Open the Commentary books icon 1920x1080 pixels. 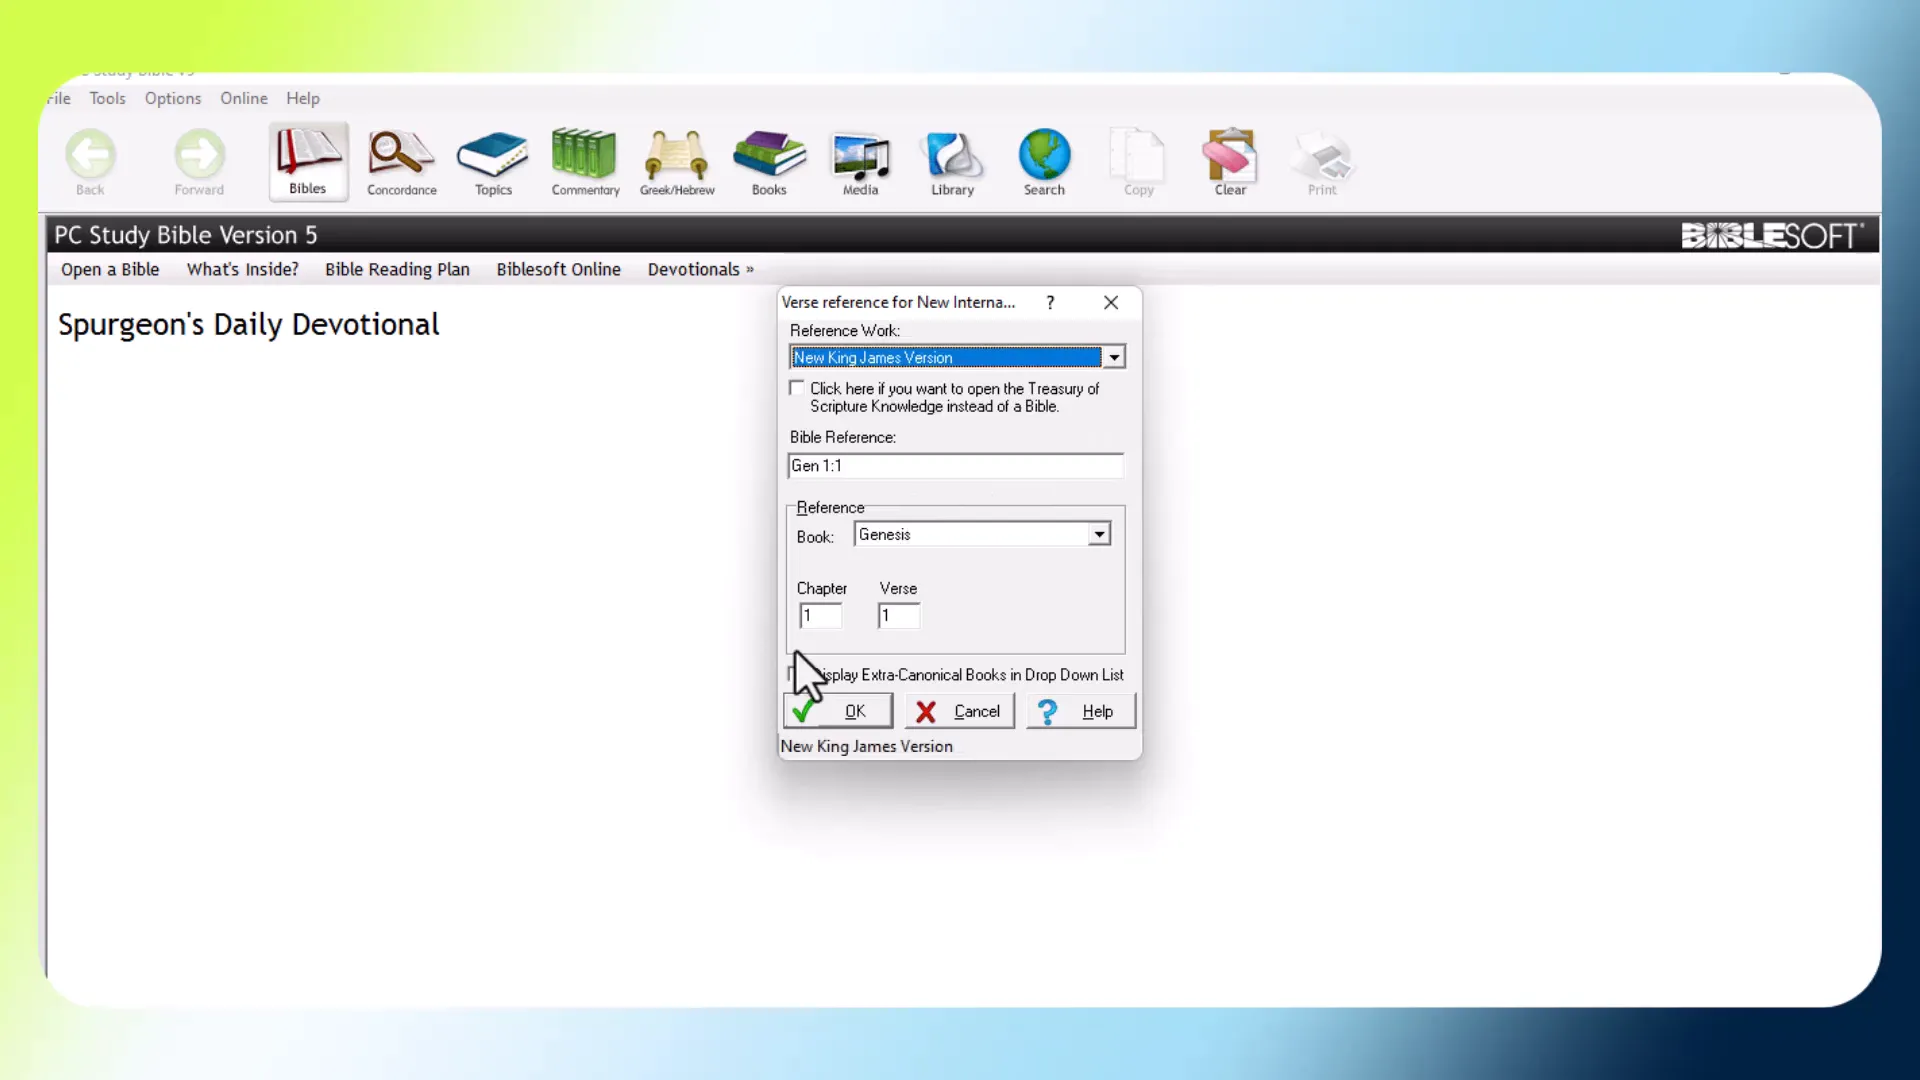pyautogui.click(x=585, y=161)
